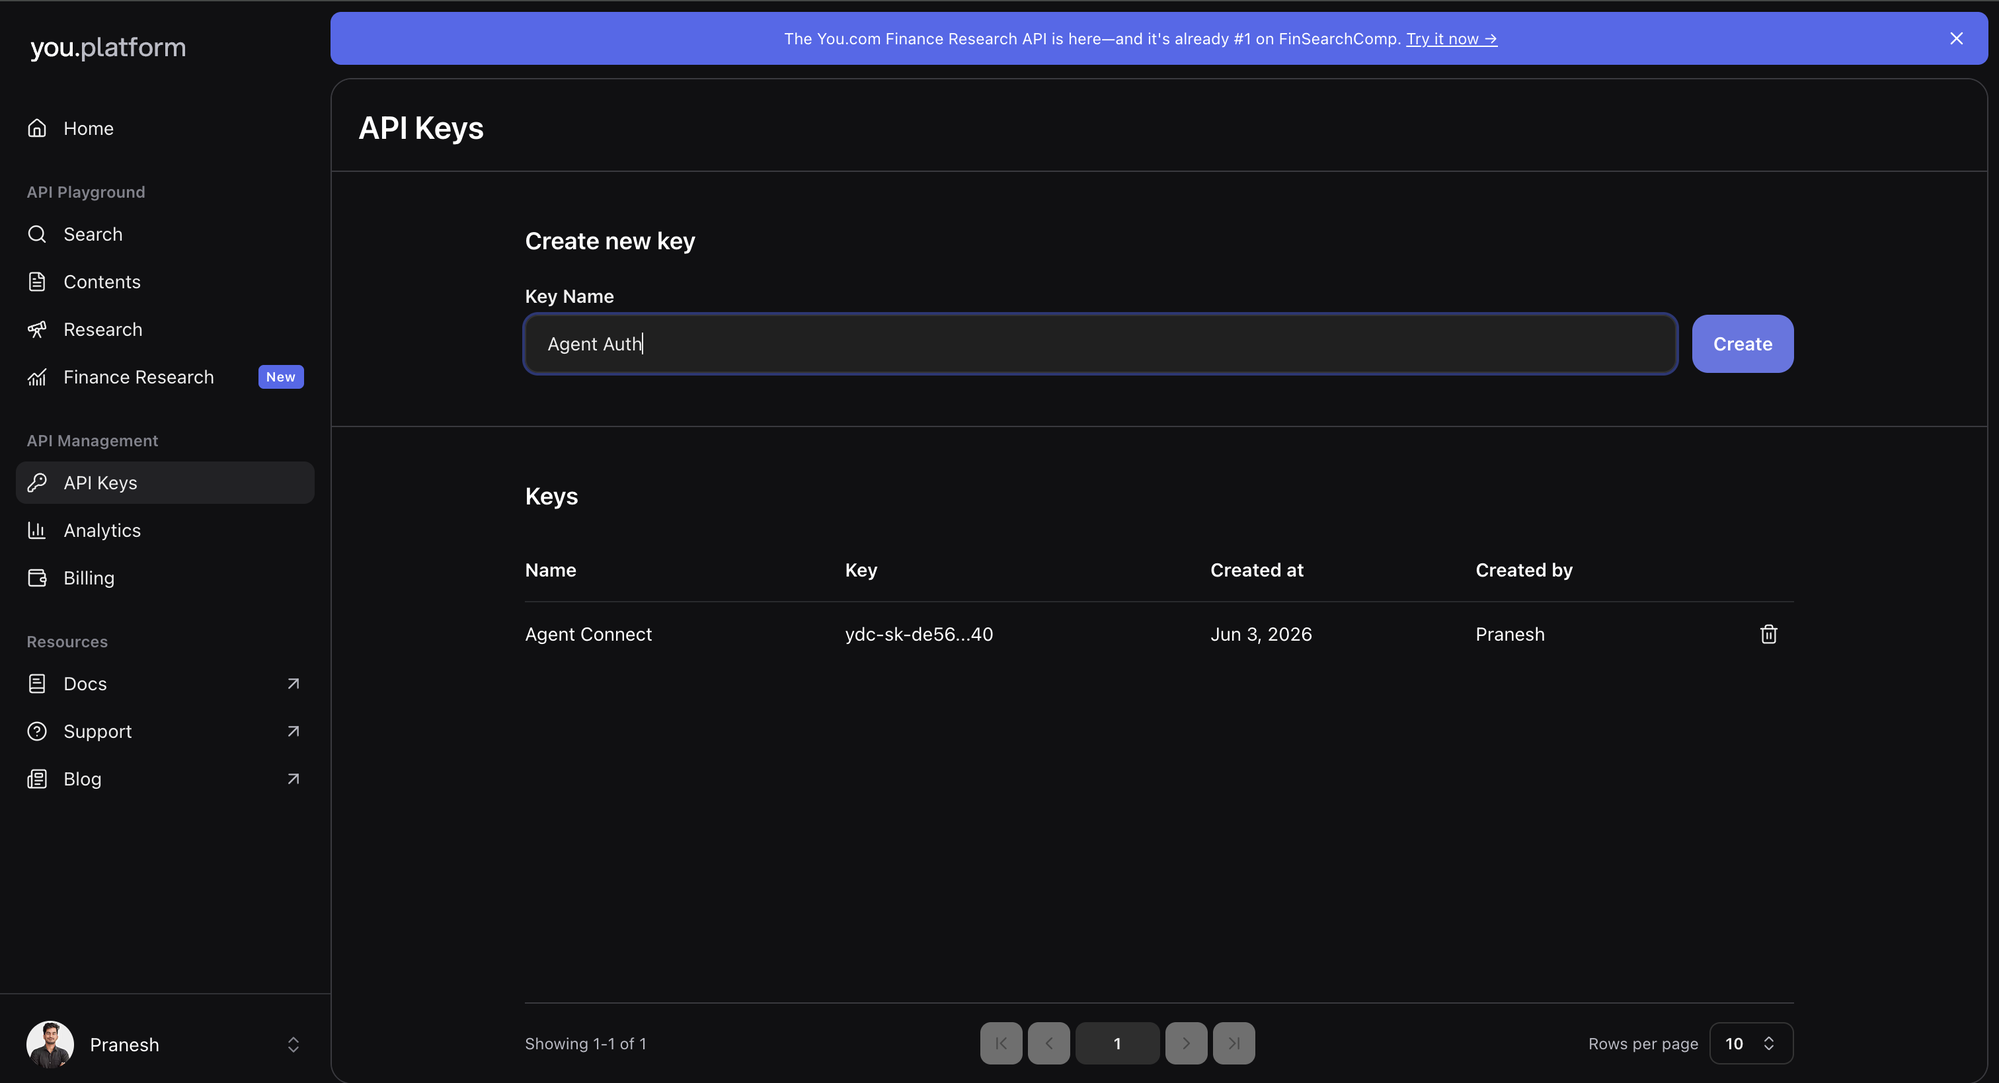1999x1083 pixels.
Task: Open Finance Research menu item
Action: coord(165,377)
